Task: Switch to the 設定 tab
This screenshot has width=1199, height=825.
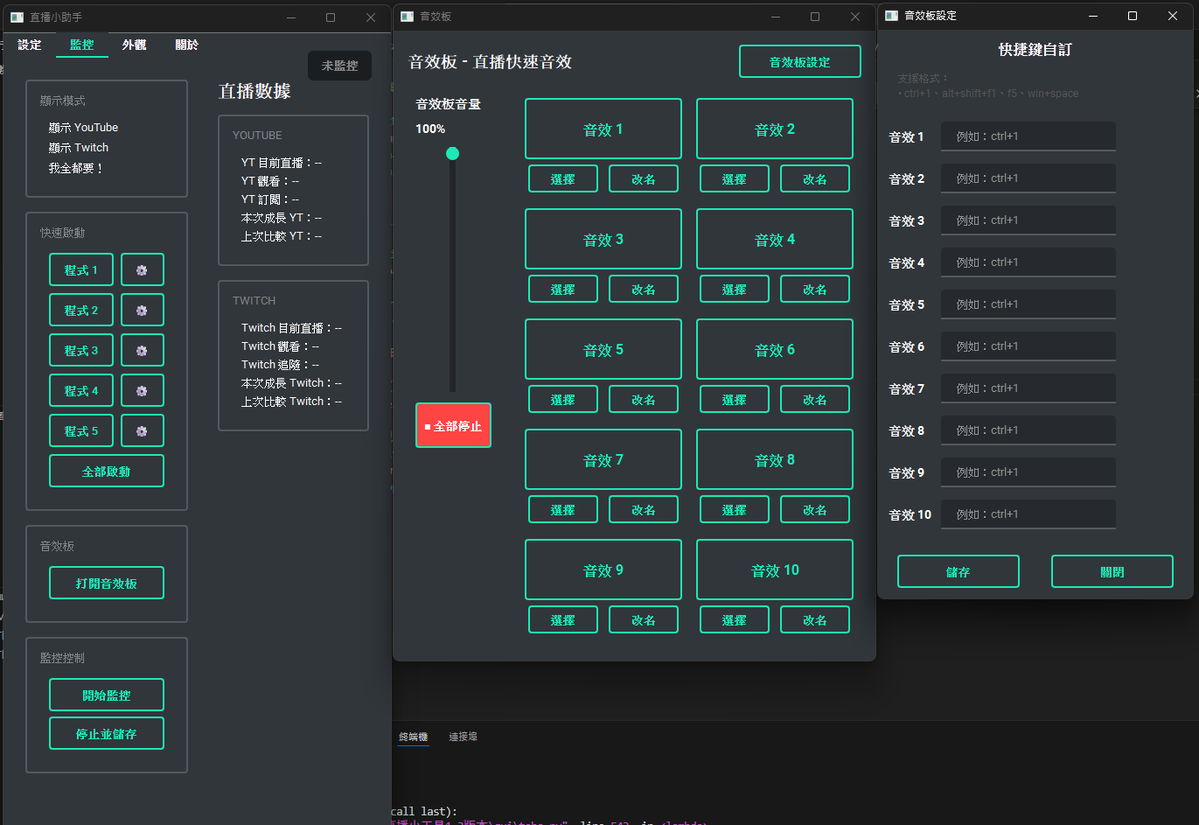Action: tap(29, 45)
